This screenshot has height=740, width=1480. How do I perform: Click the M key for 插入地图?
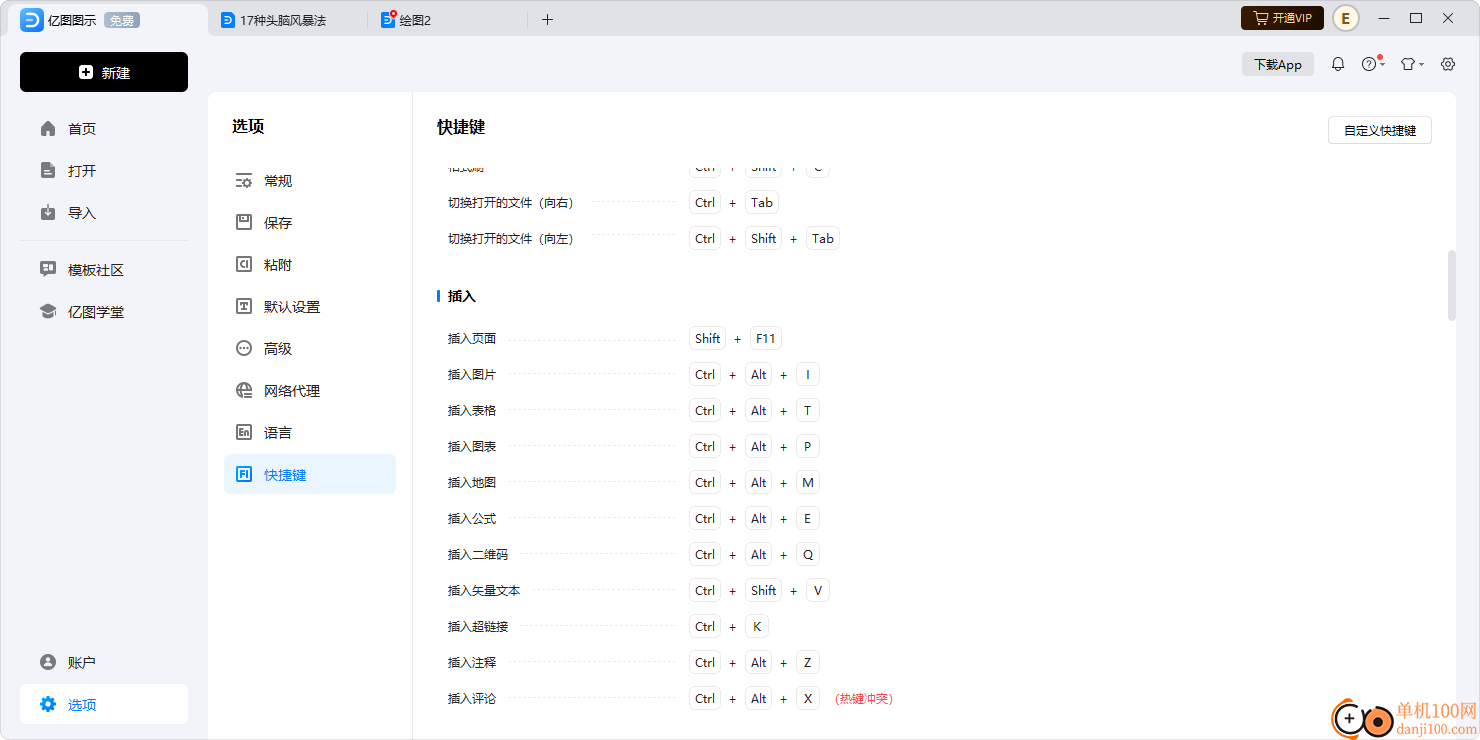tap(808, 483)
